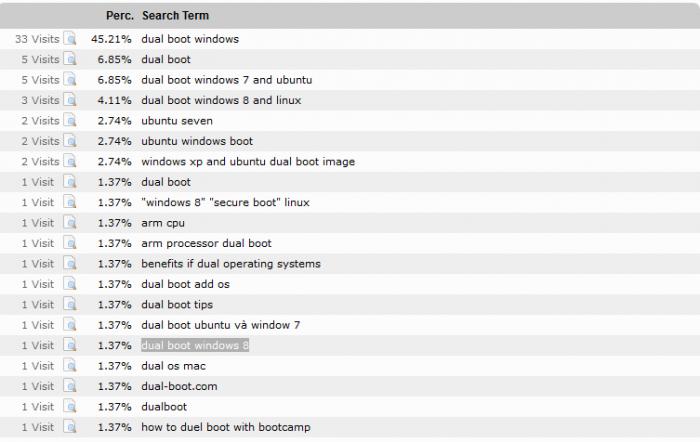The height and width of the screenshot is (442, 700).
Task: Open details icon for 'ubuntu seven' row
Action: pyautogui.click(x=70, y=121)
